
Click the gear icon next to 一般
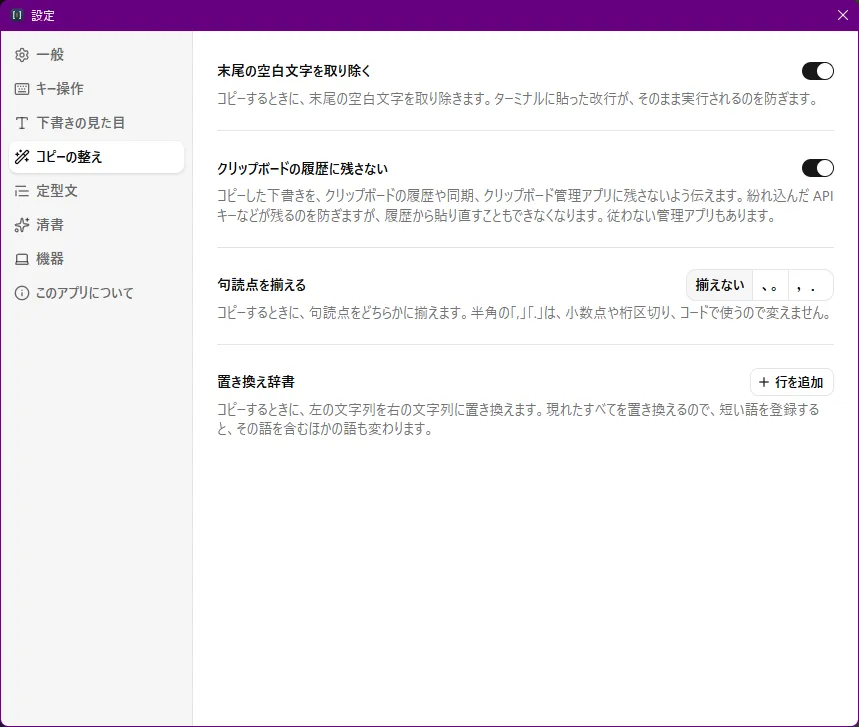point(22,55)
